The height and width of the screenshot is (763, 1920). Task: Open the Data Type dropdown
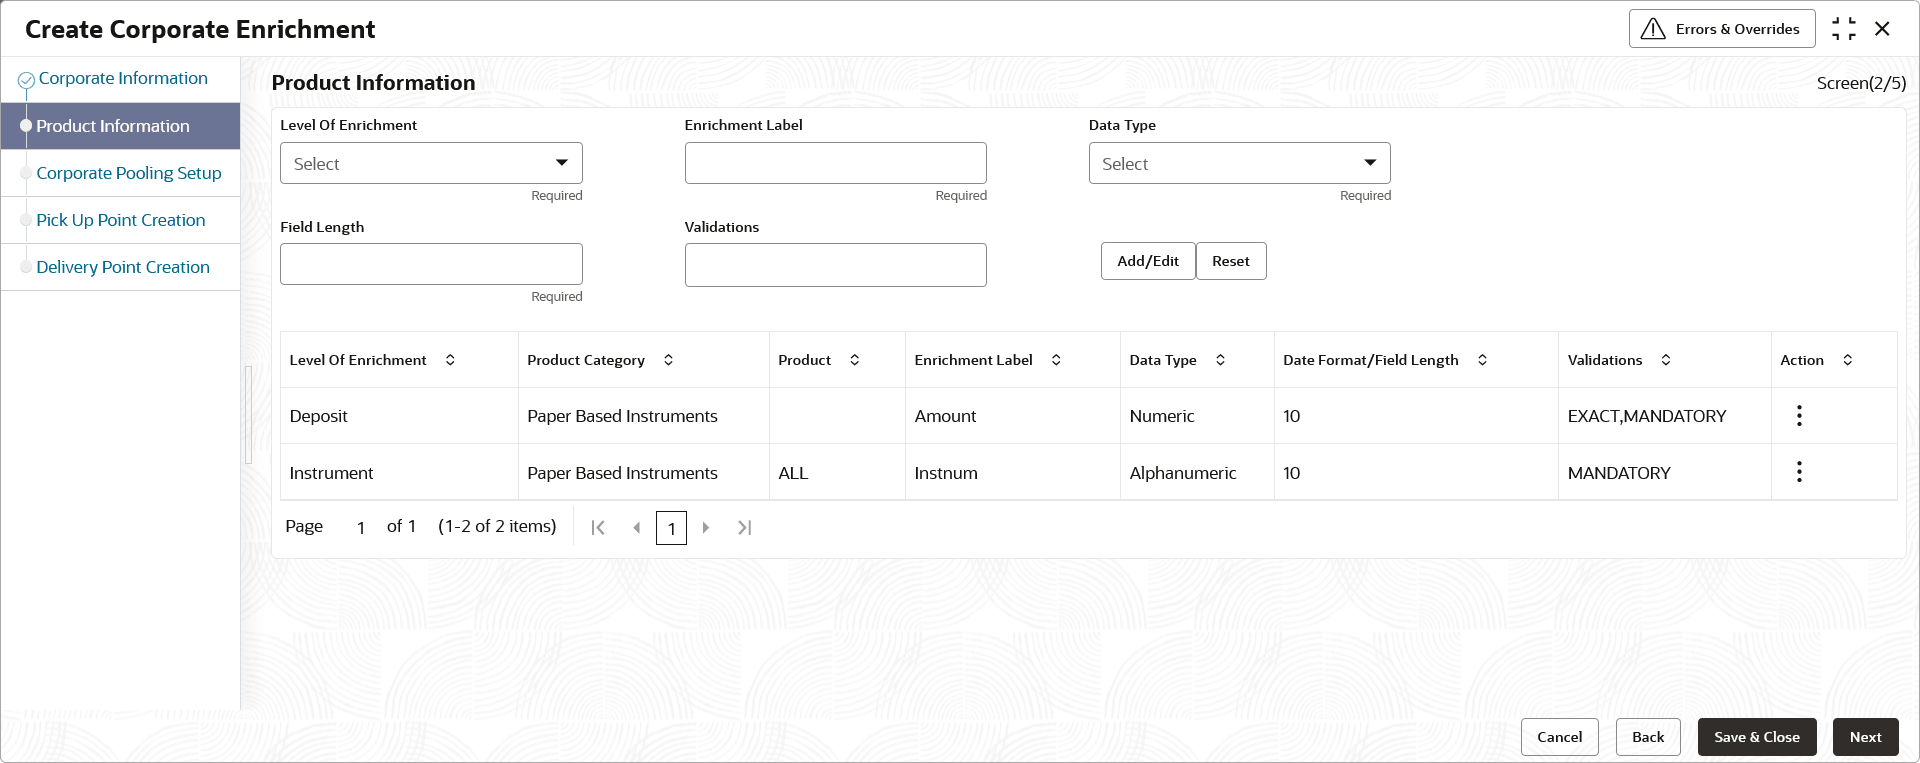tap(1239, 163)
